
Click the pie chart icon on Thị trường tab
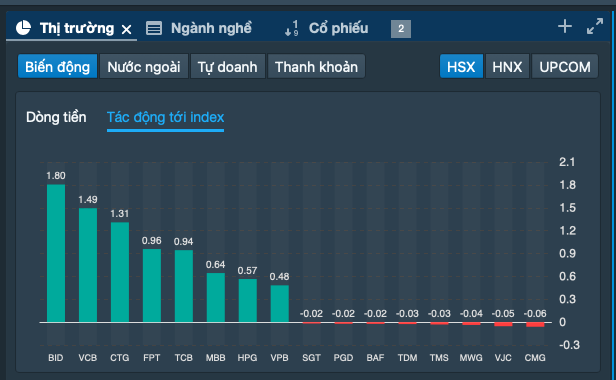coord(23,28)
